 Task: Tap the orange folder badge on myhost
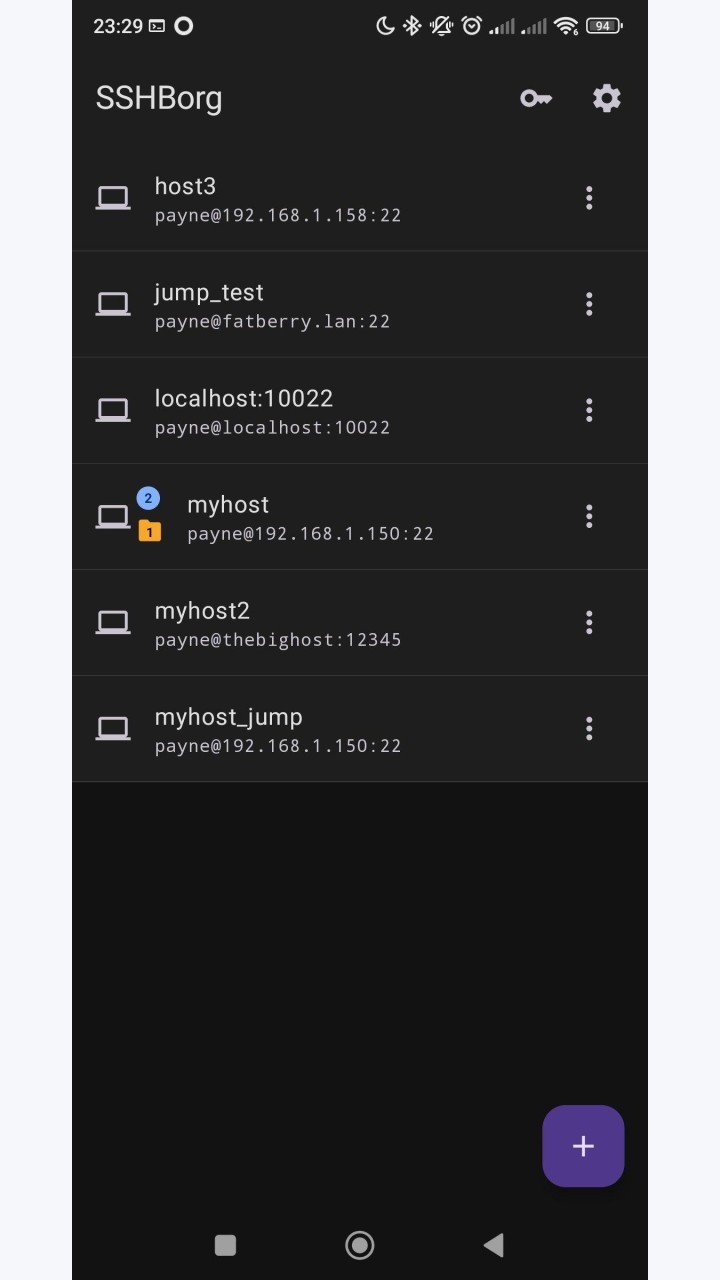149,531
